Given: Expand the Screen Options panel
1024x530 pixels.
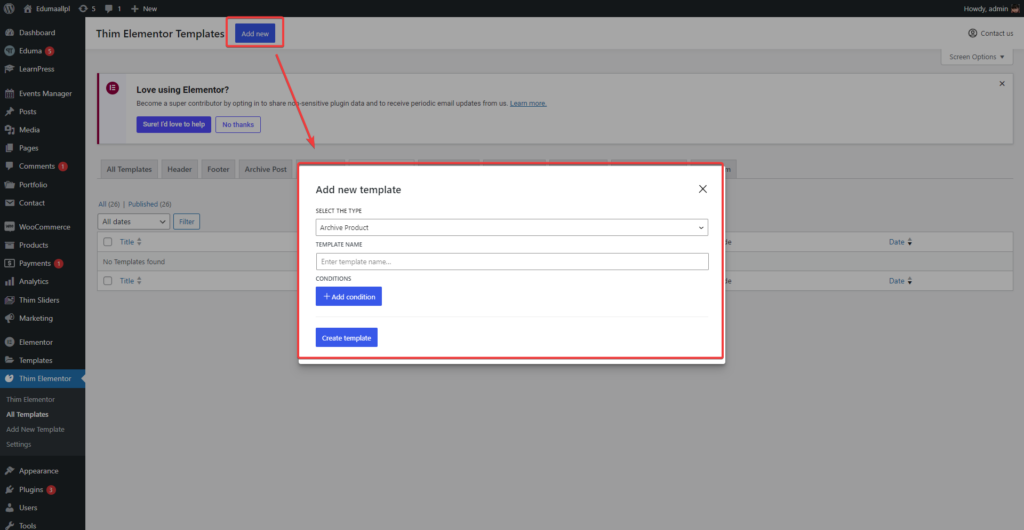Looking at the screenshot, I should 976,57.
